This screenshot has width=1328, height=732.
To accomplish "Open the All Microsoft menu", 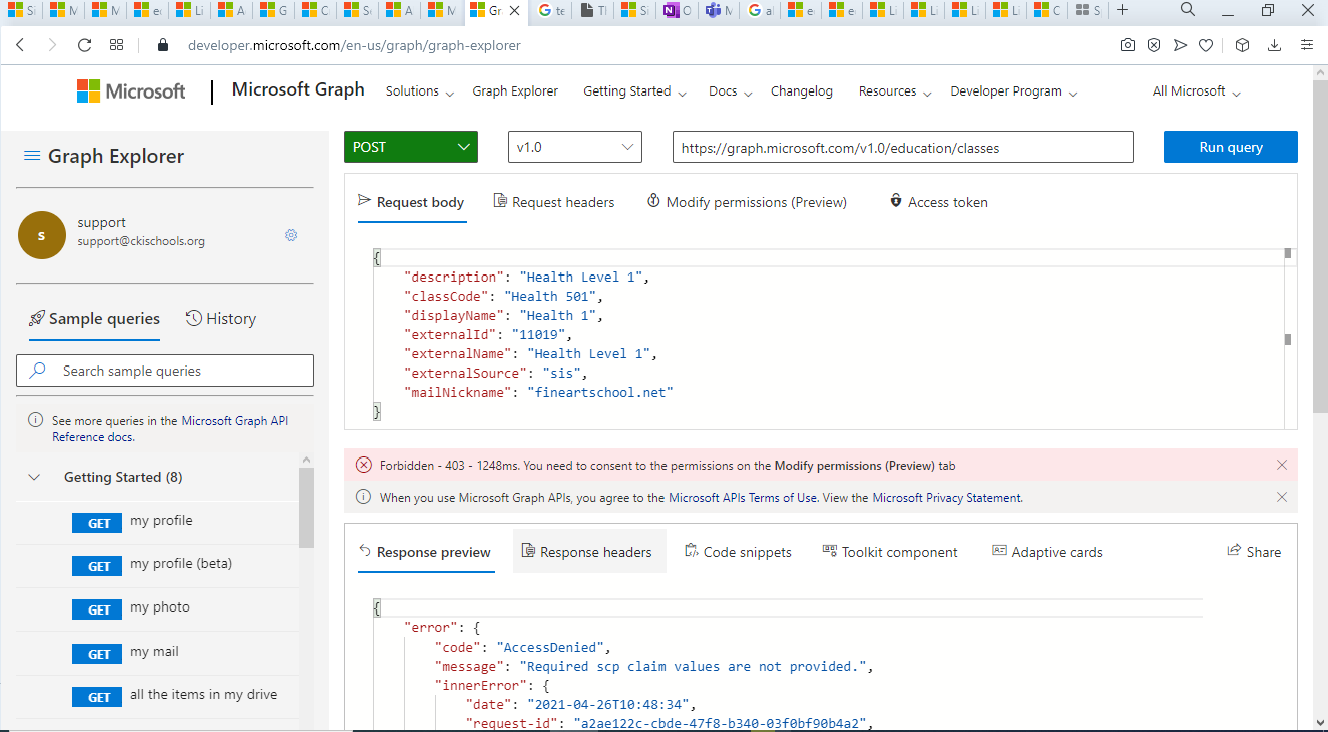I will (1197, 91).
